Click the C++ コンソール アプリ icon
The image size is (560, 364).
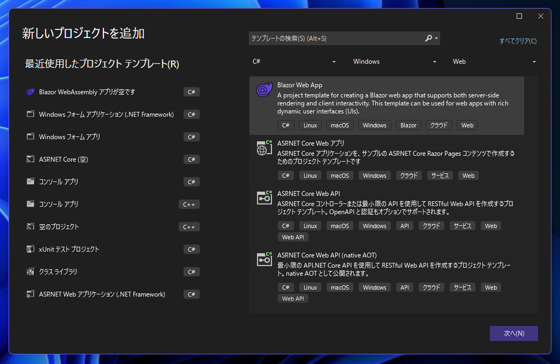(30, 204)
